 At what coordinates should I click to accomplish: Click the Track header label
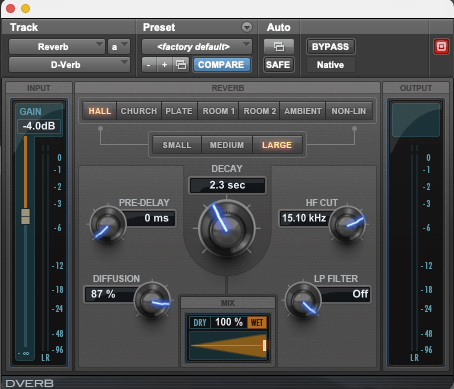pyautogui.click(x=24, y=27)
